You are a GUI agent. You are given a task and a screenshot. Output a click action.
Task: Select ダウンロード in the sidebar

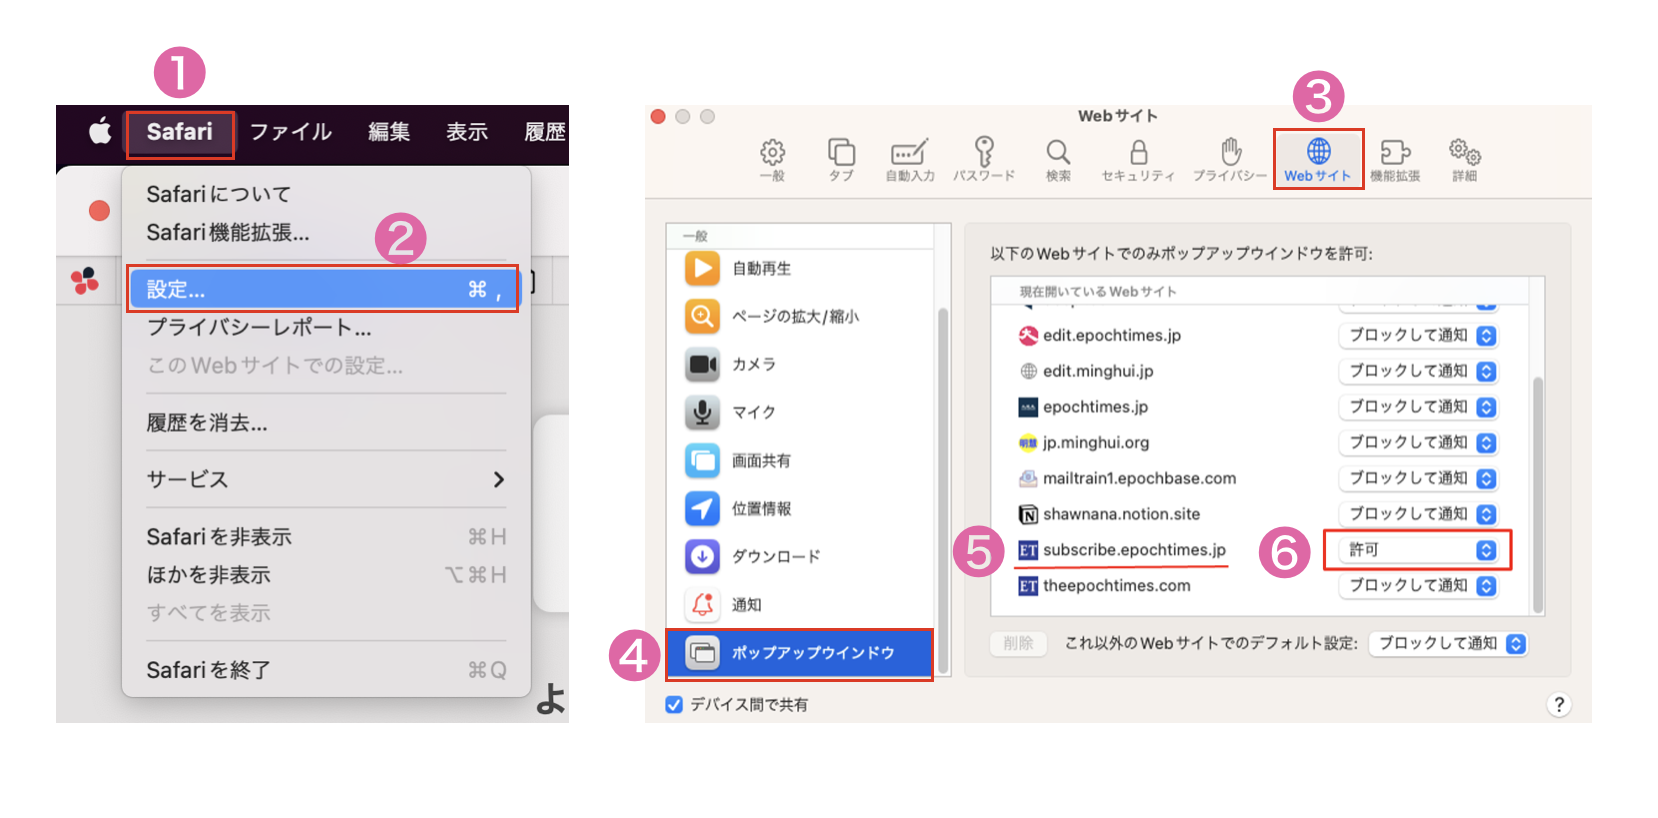[800, 556]
